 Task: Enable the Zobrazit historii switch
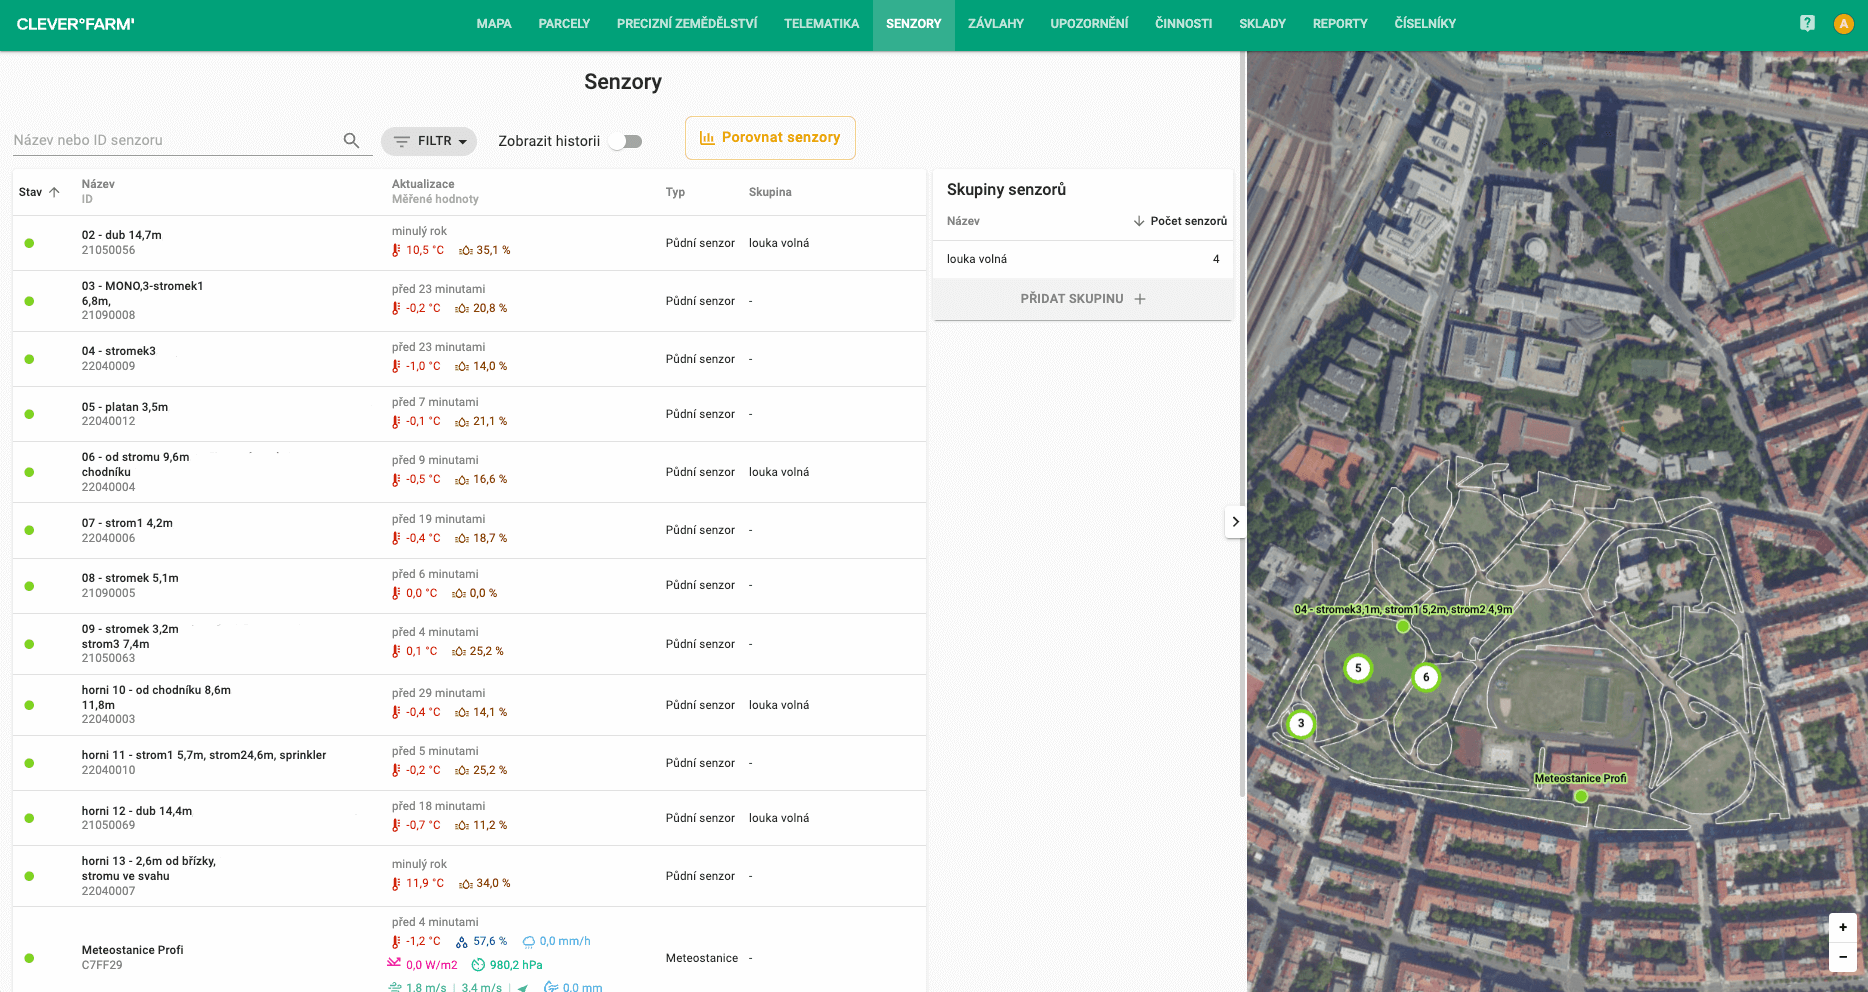click(x=626, y=141)
